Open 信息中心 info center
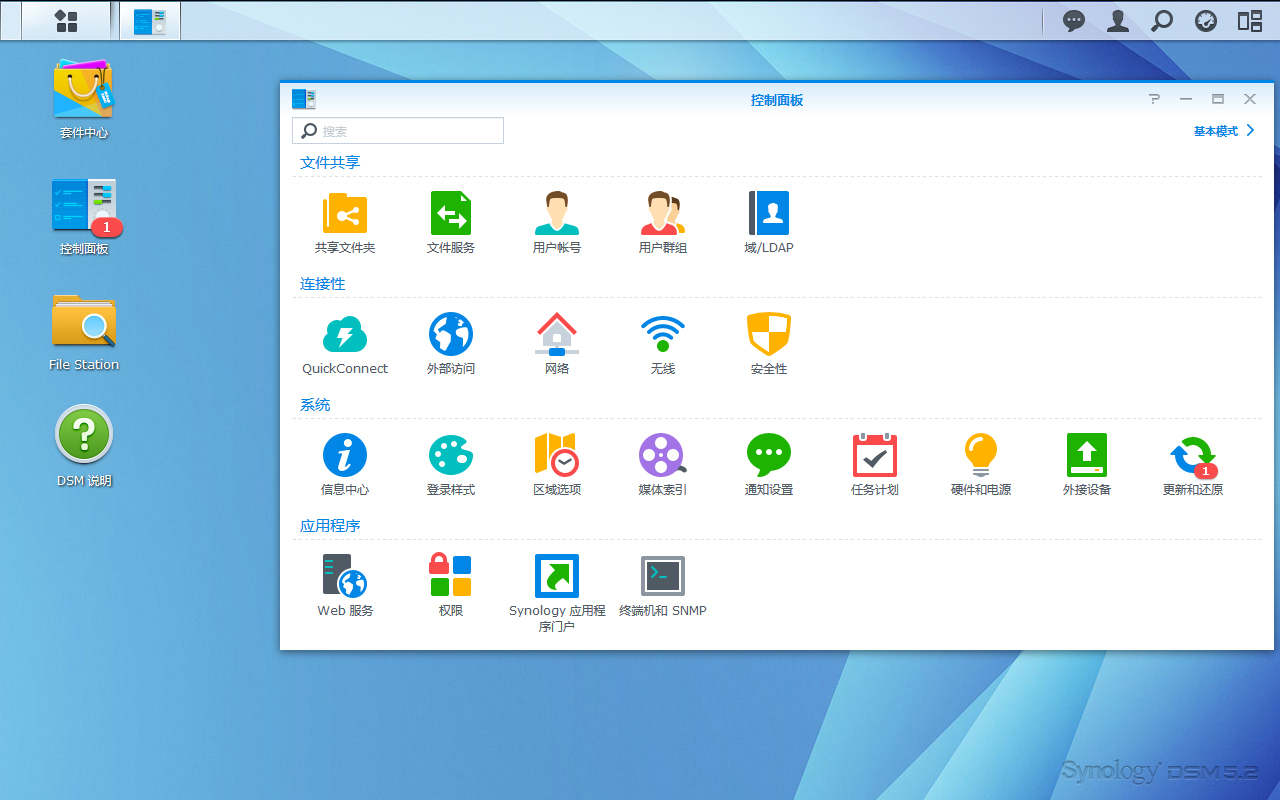Viewport: 1280px width, 800px height. pos(345,455)
